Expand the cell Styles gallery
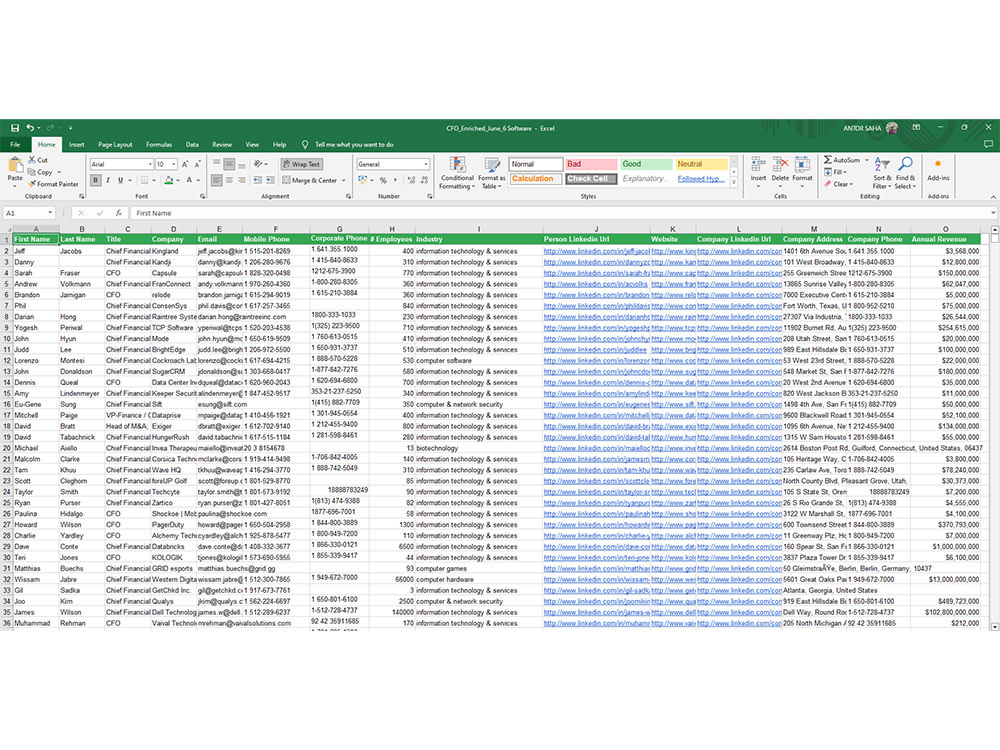The height and width of the screenshot is (750, 1000). click(734, 183)
